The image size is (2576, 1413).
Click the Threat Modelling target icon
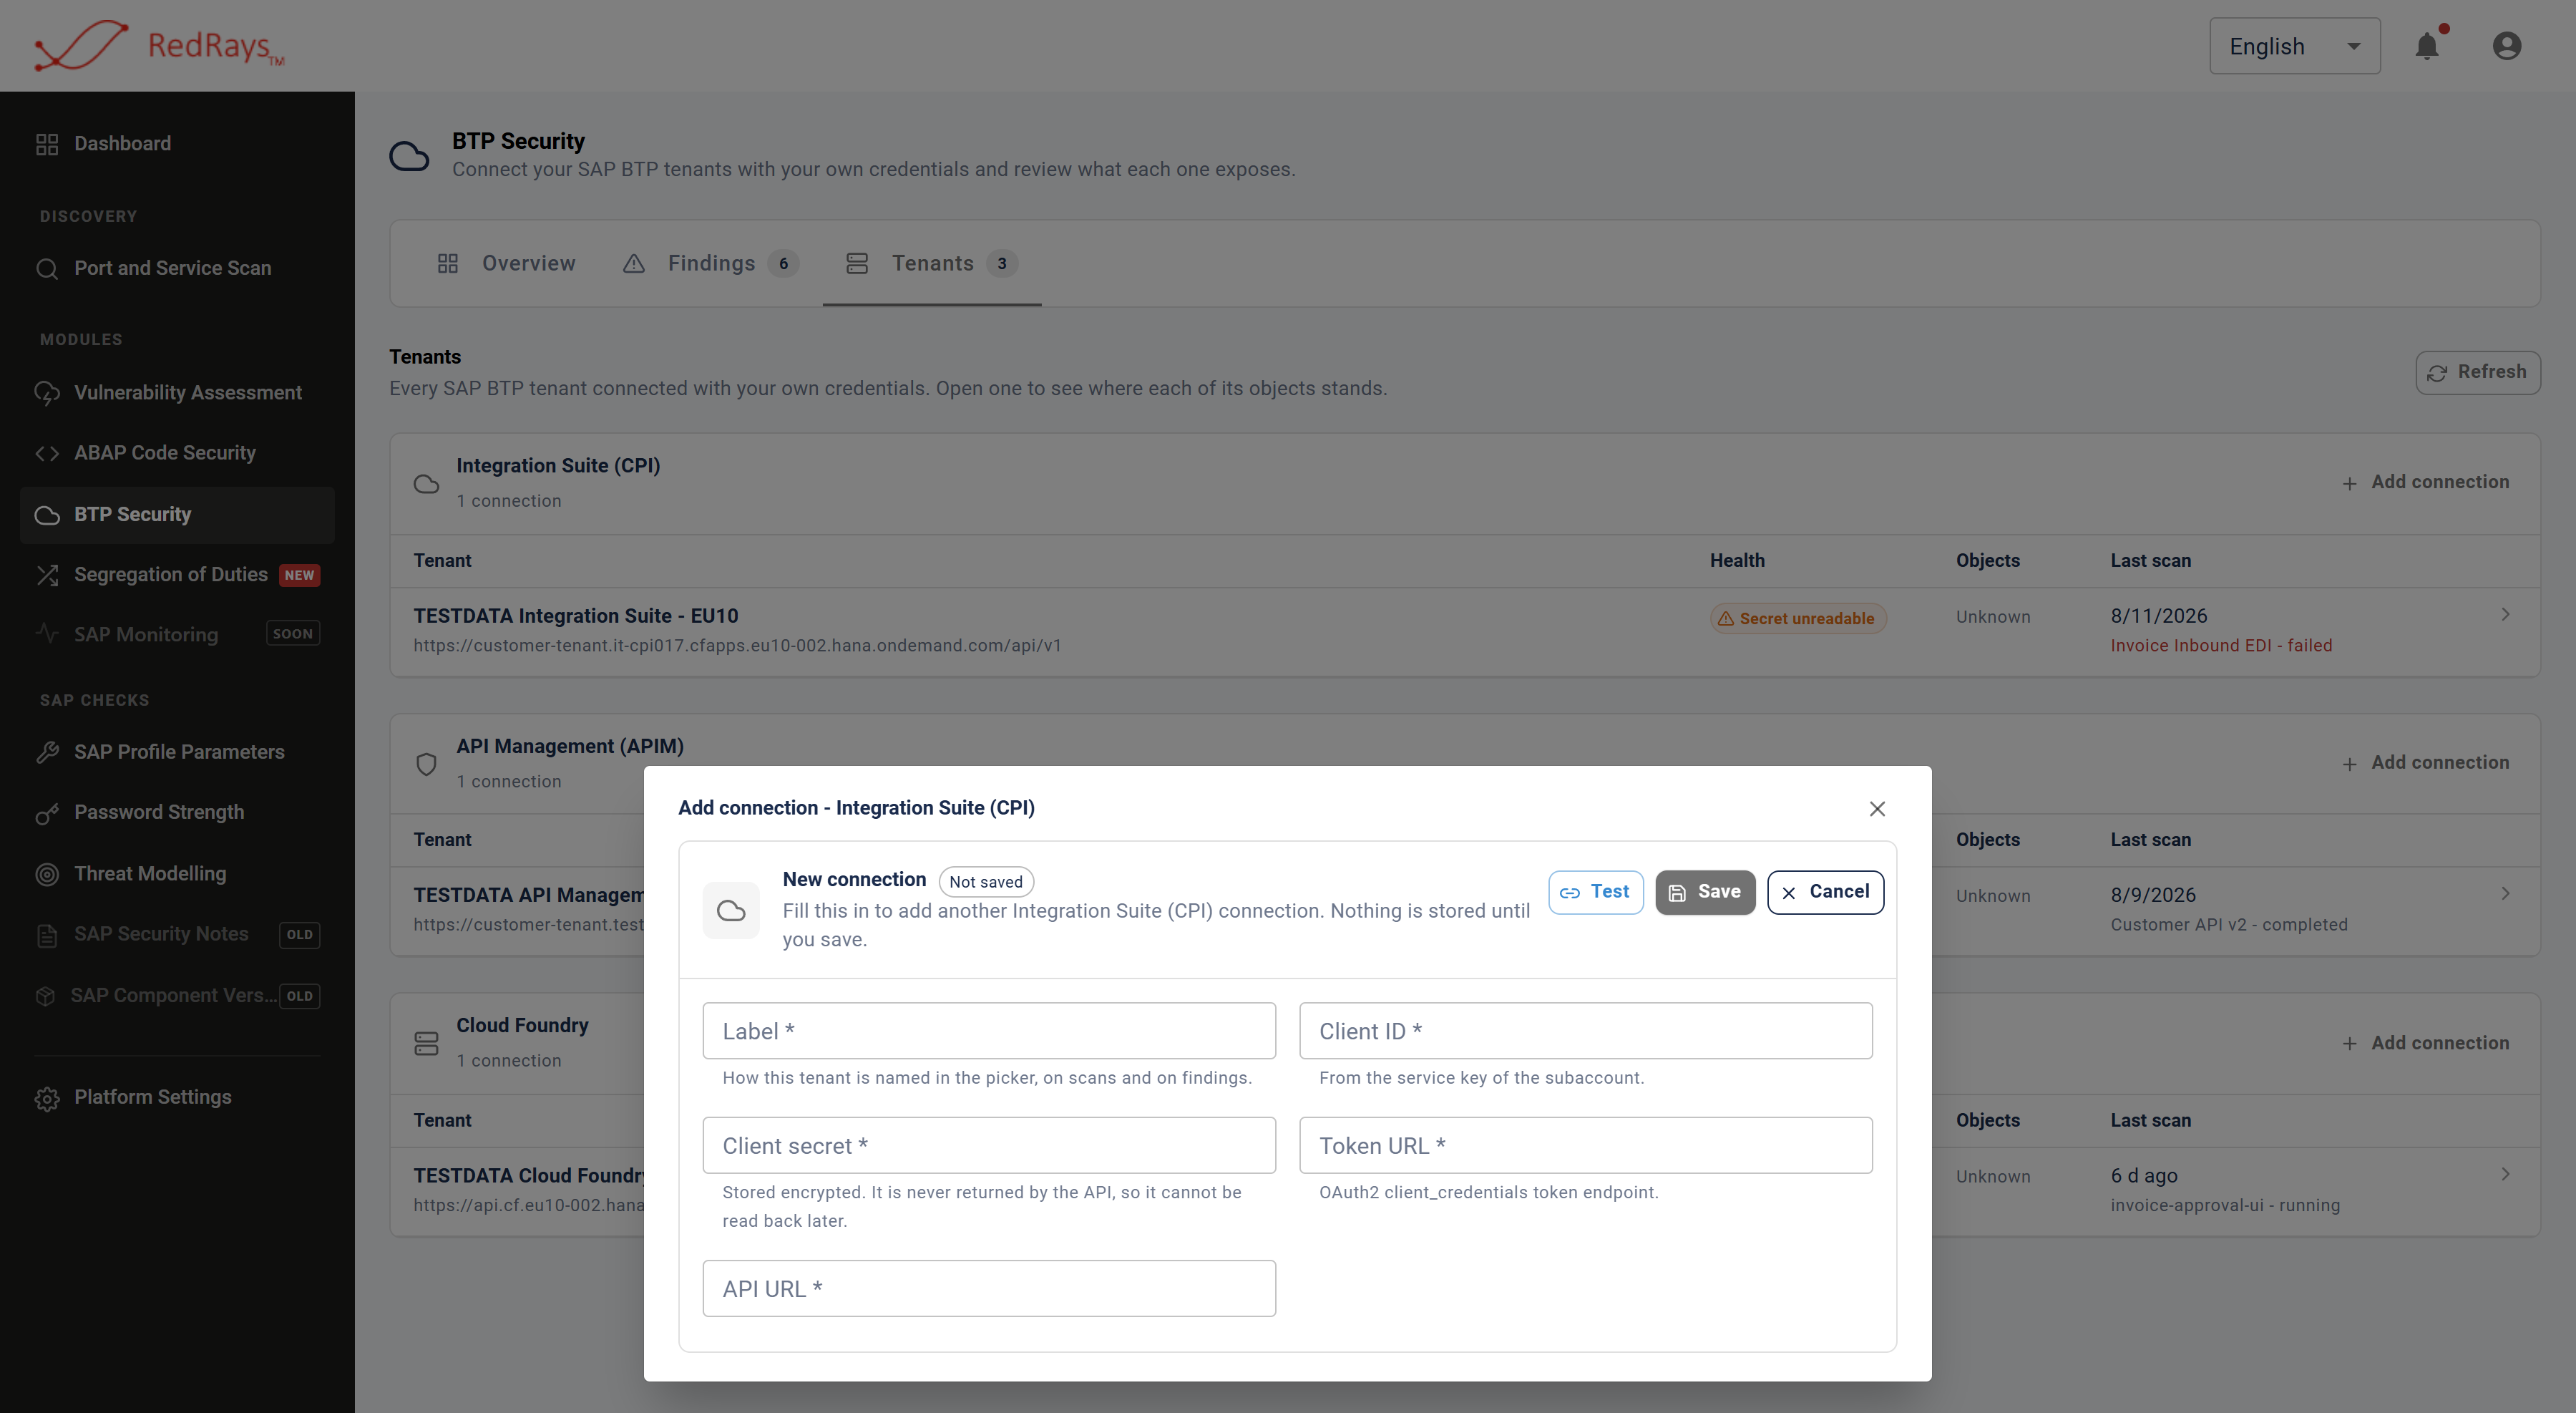[47, 874]
